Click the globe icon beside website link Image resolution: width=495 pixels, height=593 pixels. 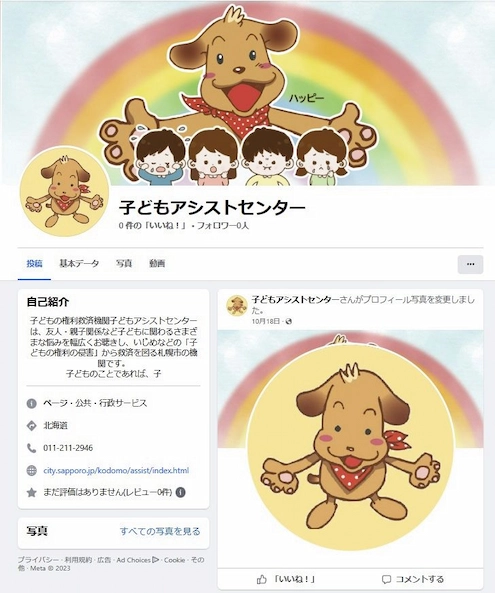click(x=31, y=470)
